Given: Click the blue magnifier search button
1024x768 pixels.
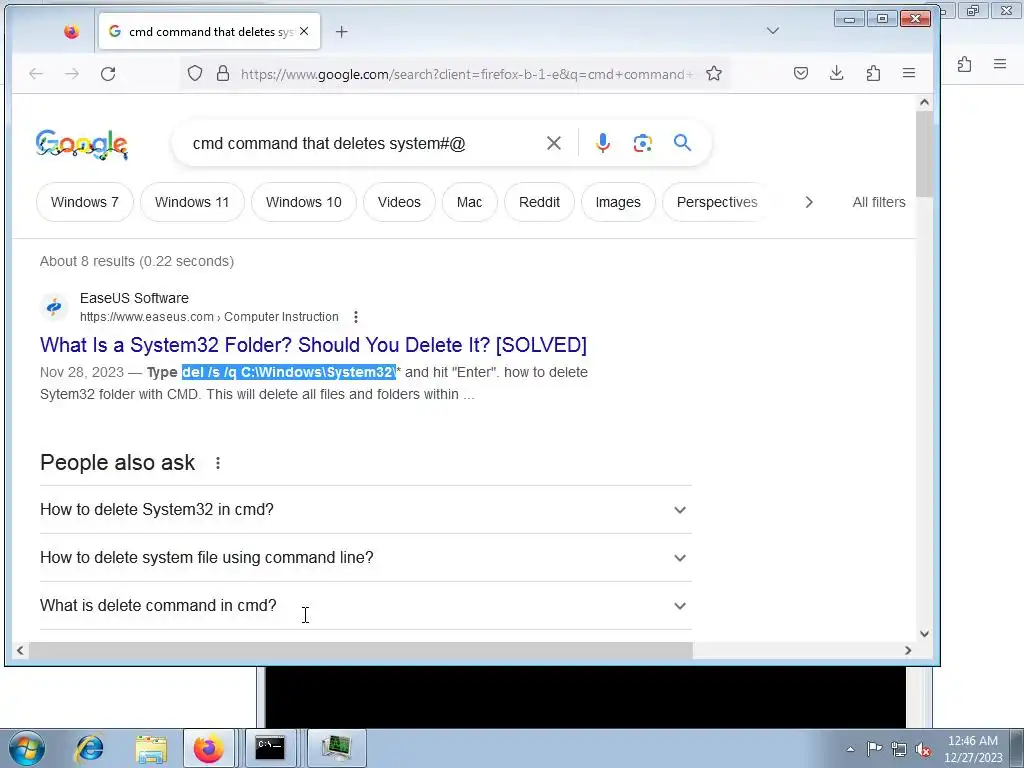Looking at the screenshot, I should pyautogui.click(x=682, y=143).
